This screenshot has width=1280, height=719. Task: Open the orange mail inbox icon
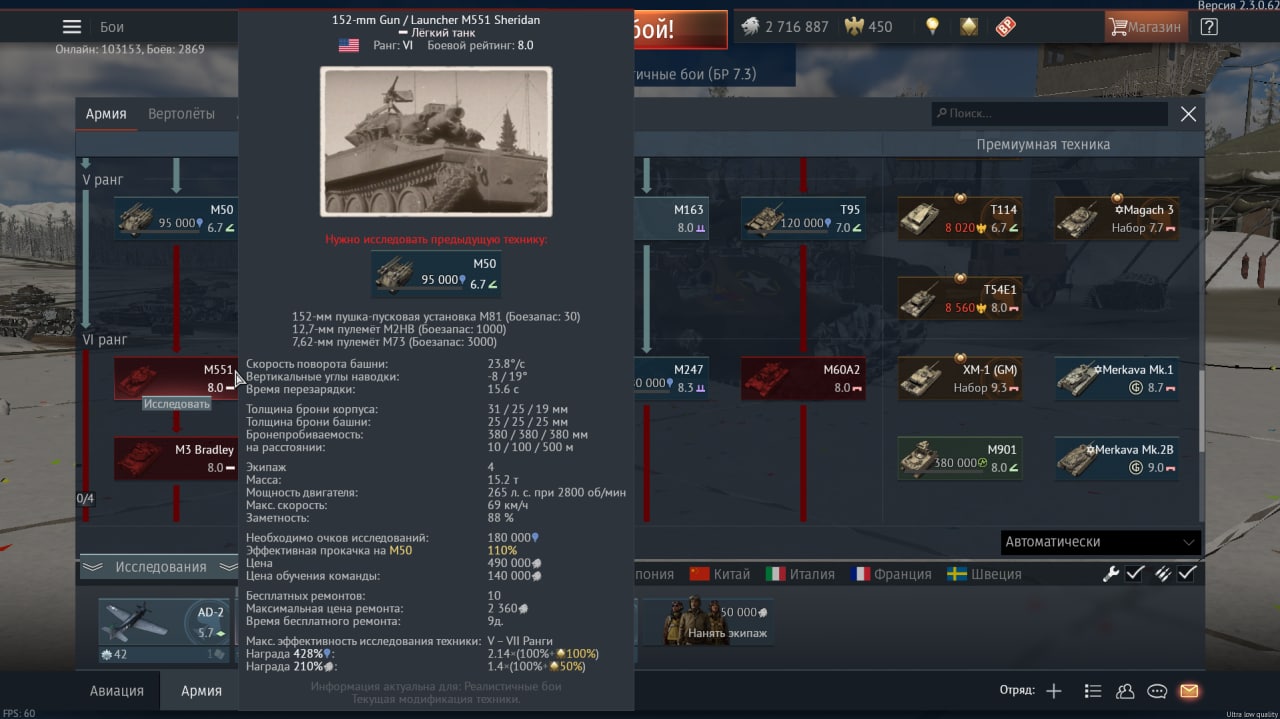tap(1189, 691)
